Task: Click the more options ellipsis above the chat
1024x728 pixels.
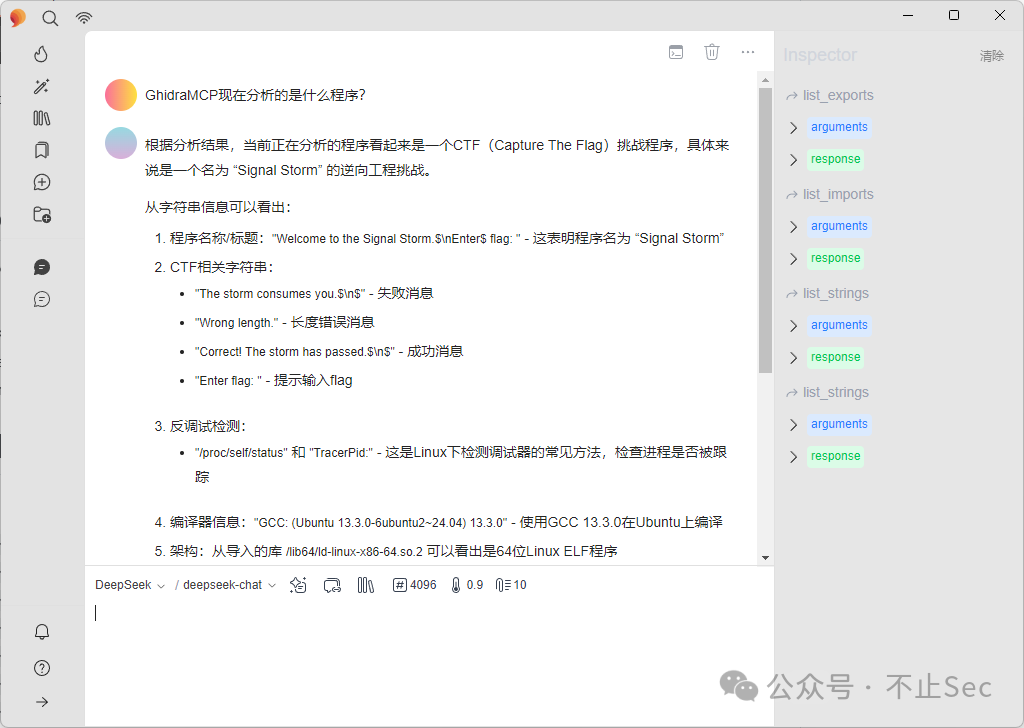Action: pyautogui.click(x=747, y=51)
